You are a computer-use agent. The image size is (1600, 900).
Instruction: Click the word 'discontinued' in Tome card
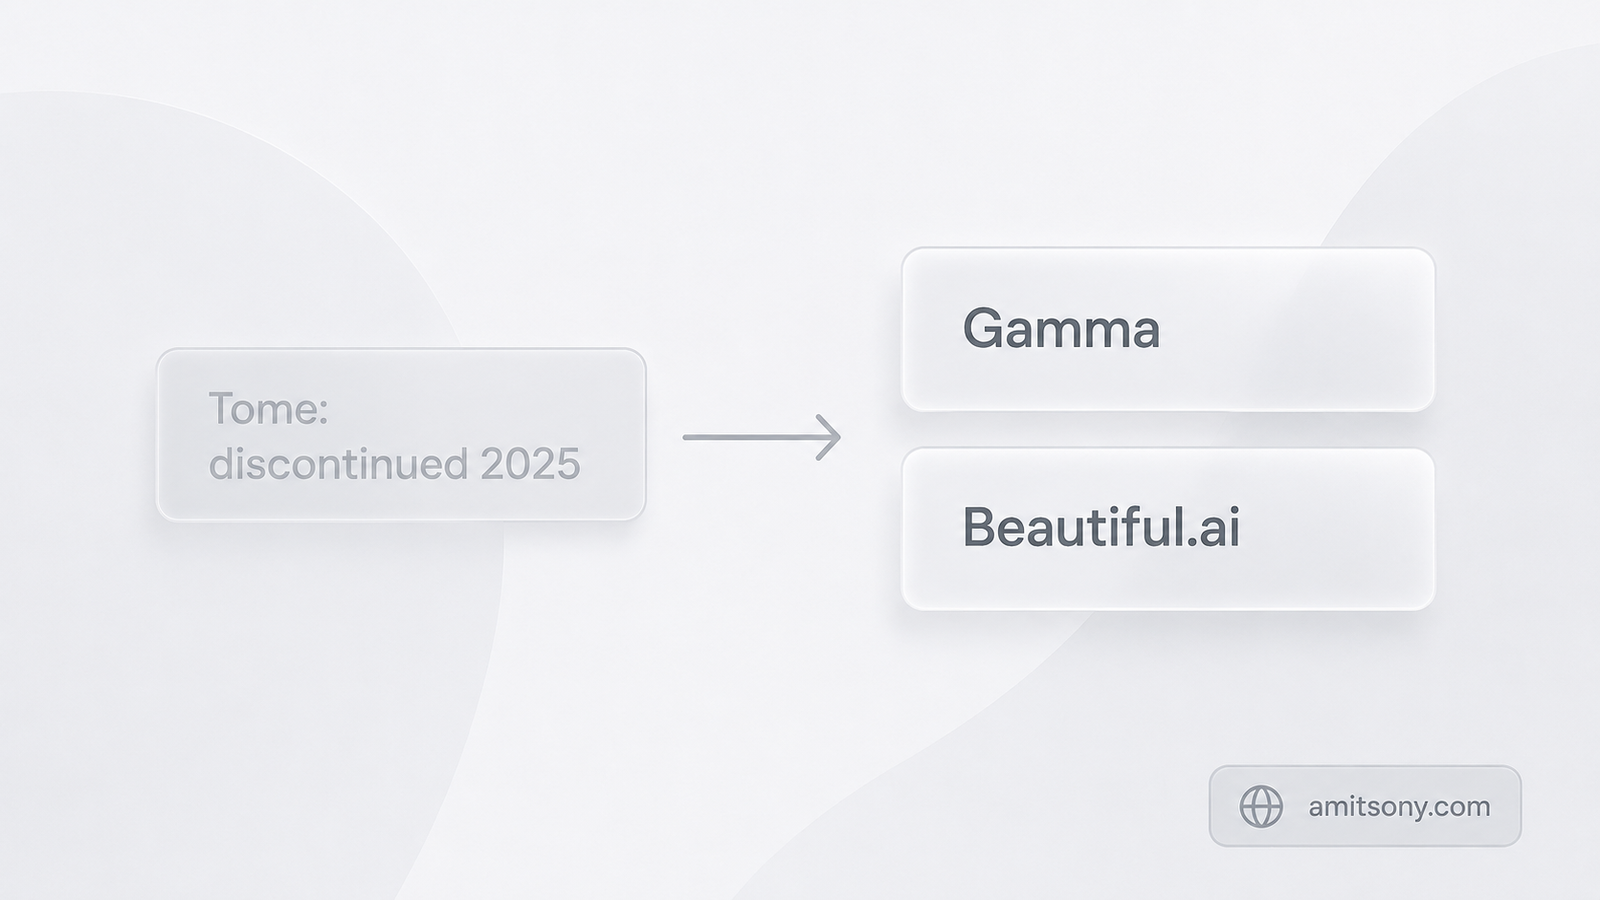[338, 464]
